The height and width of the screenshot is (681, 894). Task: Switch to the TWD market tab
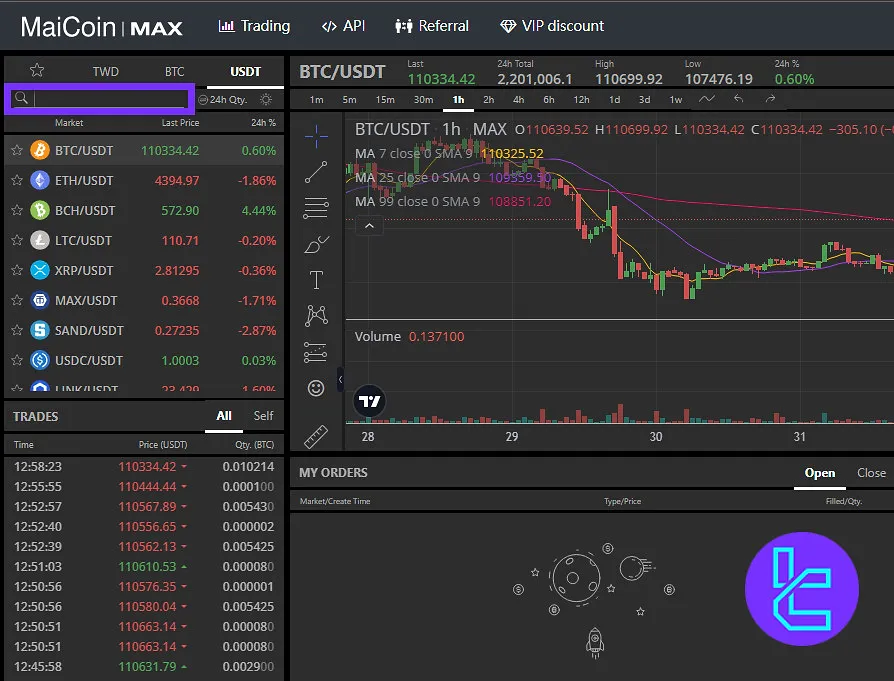[x=105, y=71]
